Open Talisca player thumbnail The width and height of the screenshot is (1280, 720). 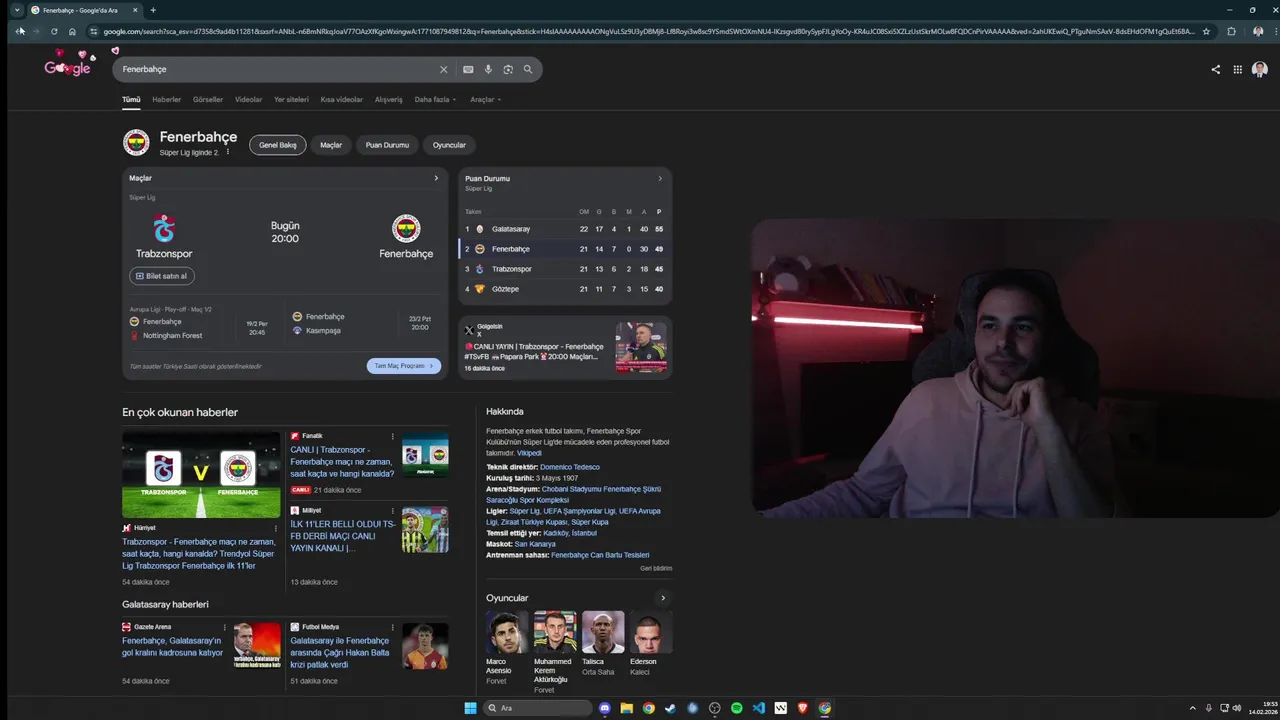pyautogui.click(x=603, y=632)
